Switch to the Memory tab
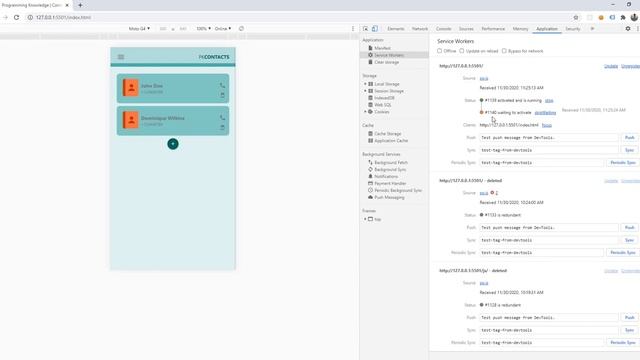 click(520, 29)
